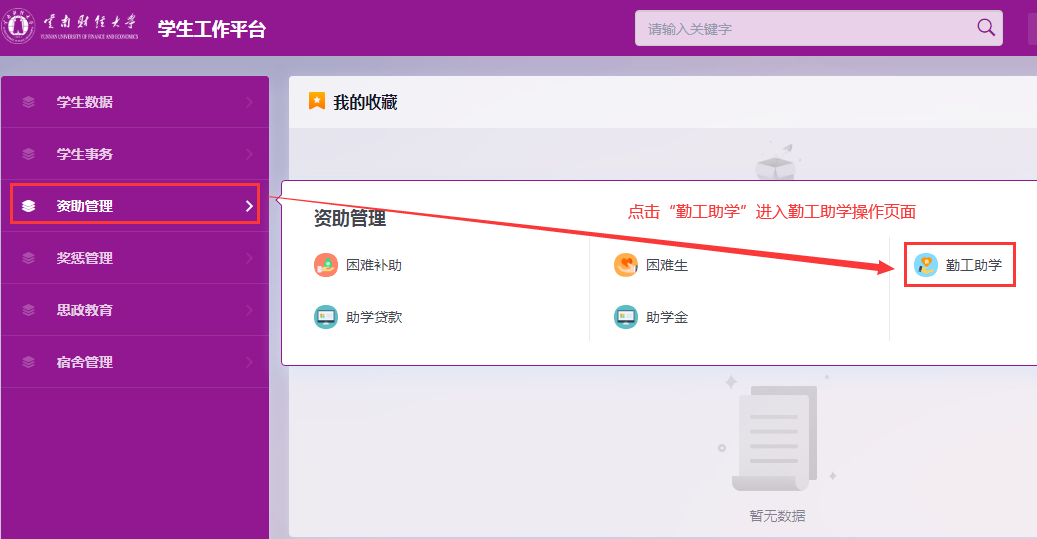Screen dimensions: 1037x539
Task: Click the 我的收藏 bookmark star icon
Action: [317, 101]
